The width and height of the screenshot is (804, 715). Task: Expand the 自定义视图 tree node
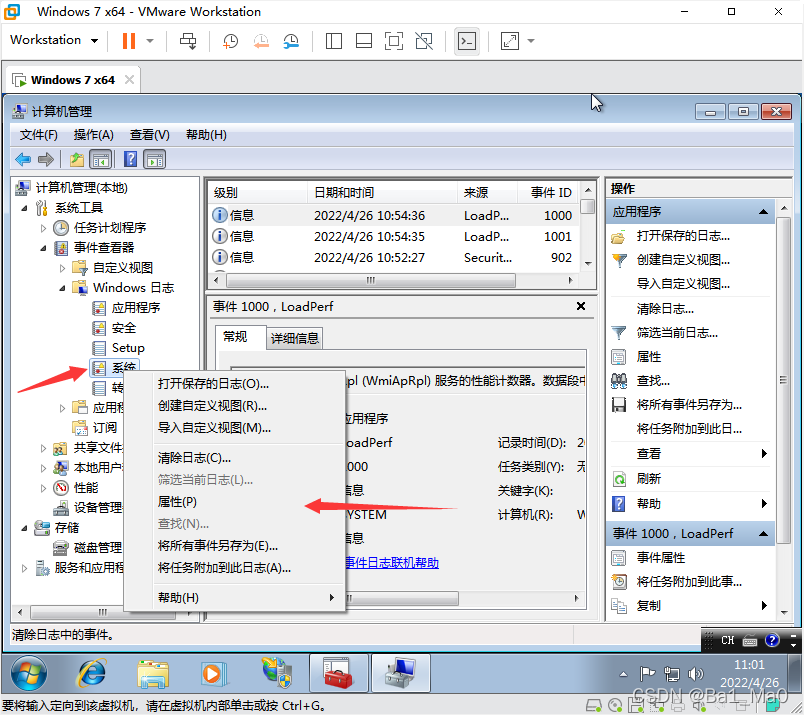pyautogui.click(x=62, y=268)
